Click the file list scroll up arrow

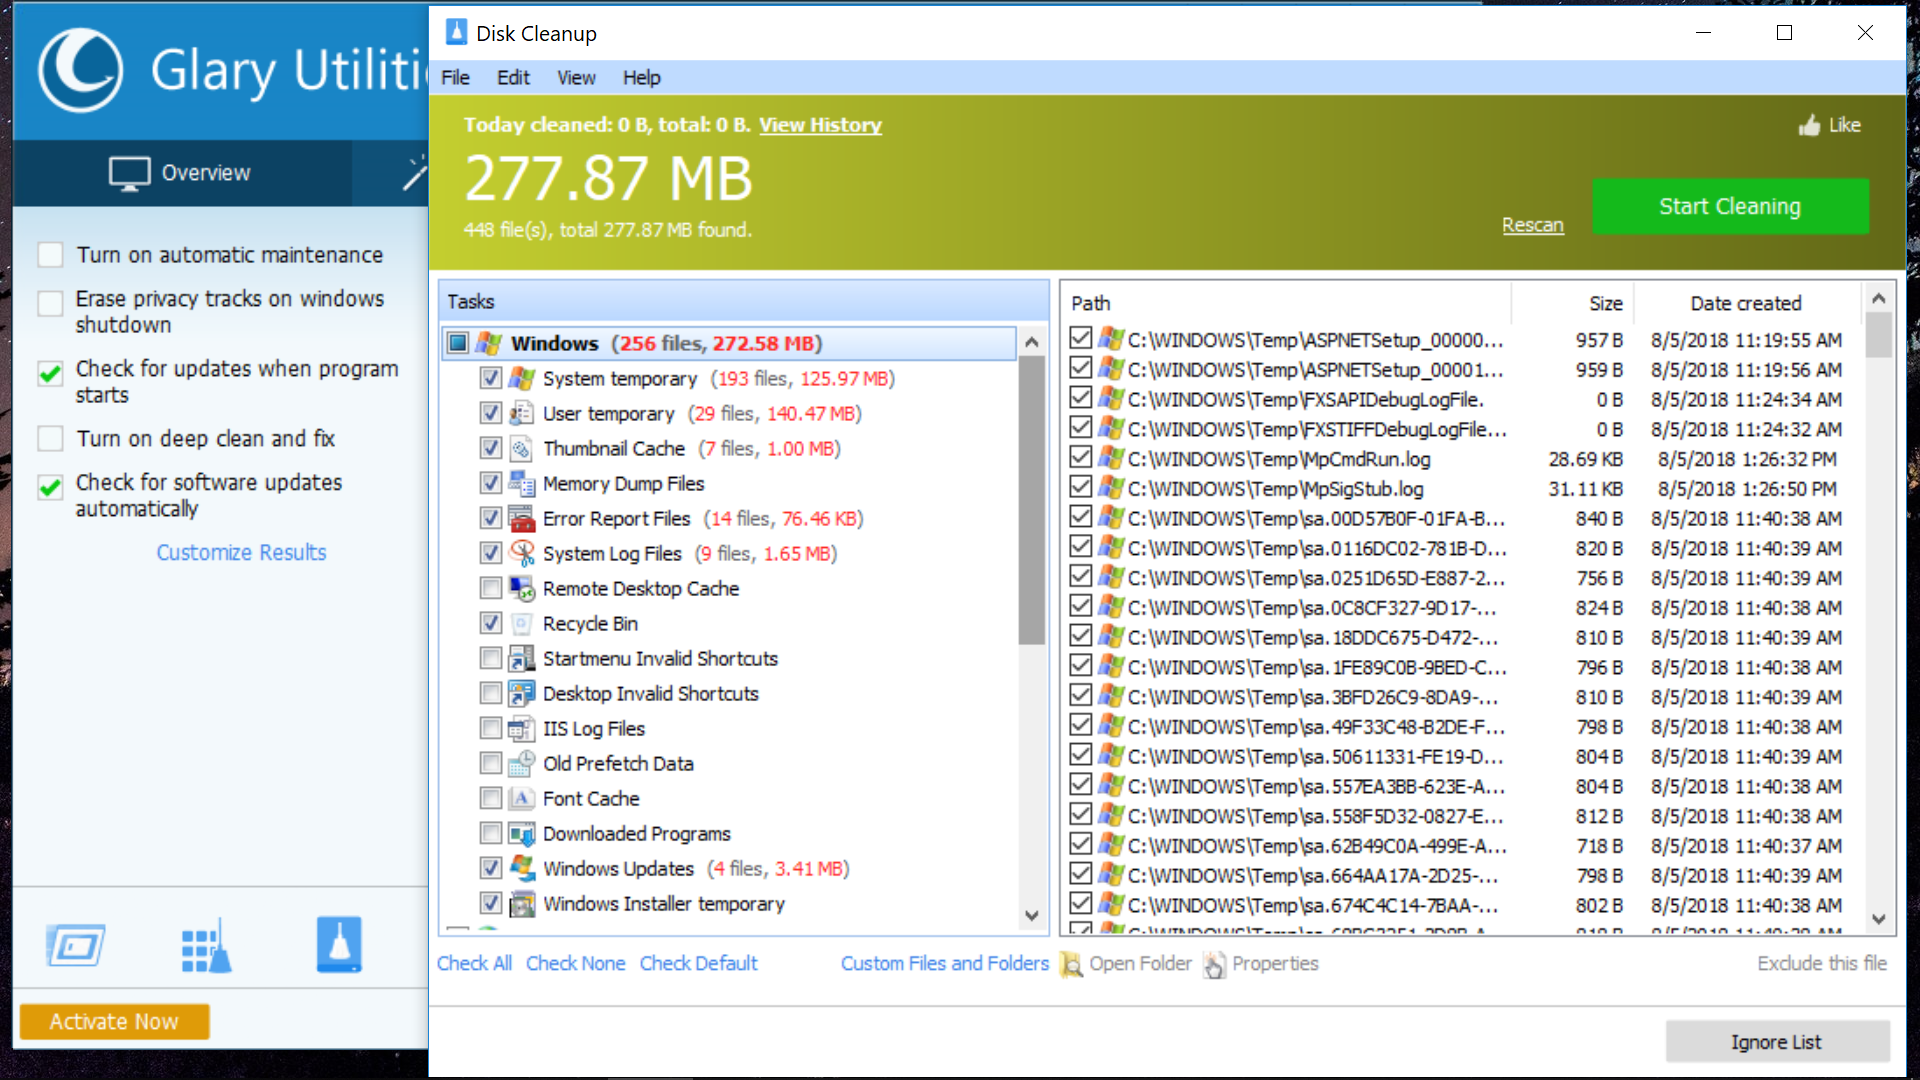[1878, 299]
